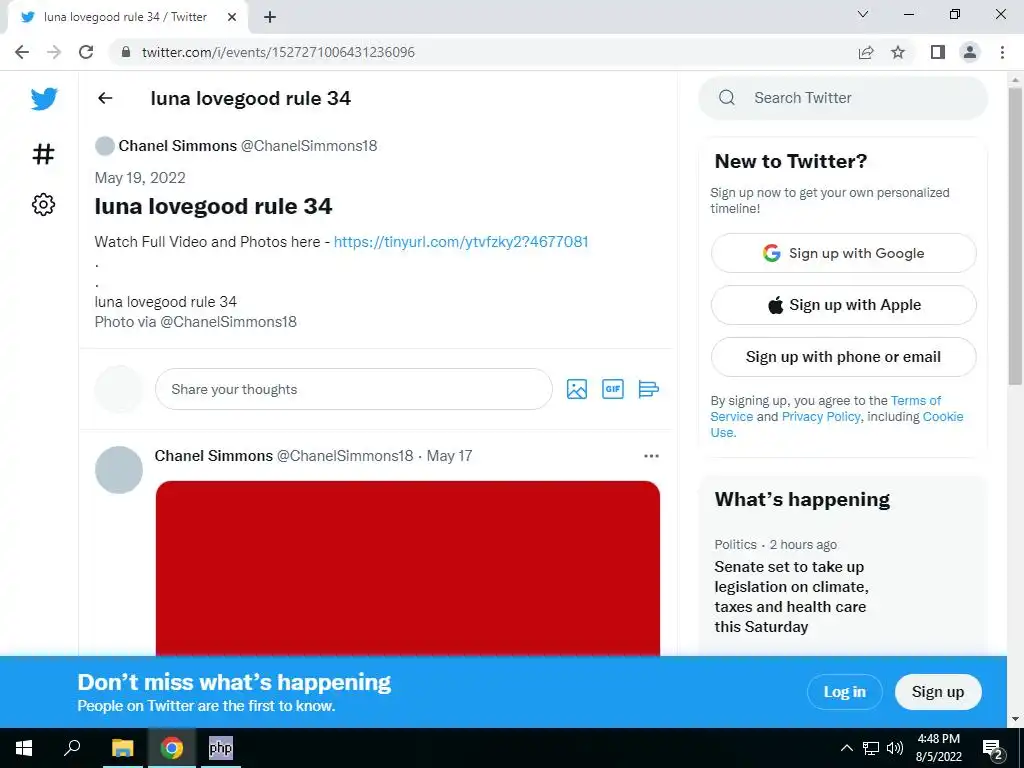Go back using the event header arrow

click(105, 98)
